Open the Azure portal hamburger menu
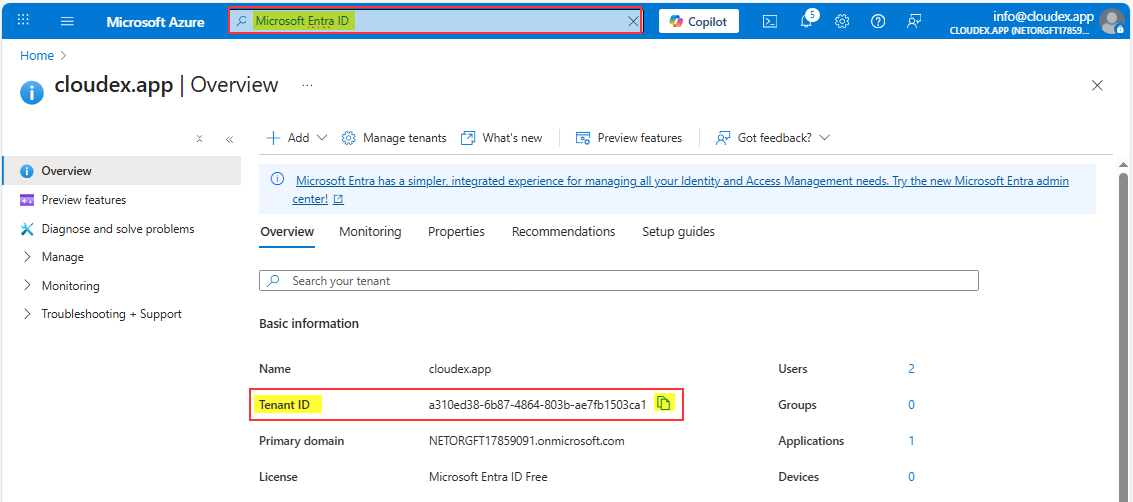This screenshot has width=1133, height=502. point(67,21)
